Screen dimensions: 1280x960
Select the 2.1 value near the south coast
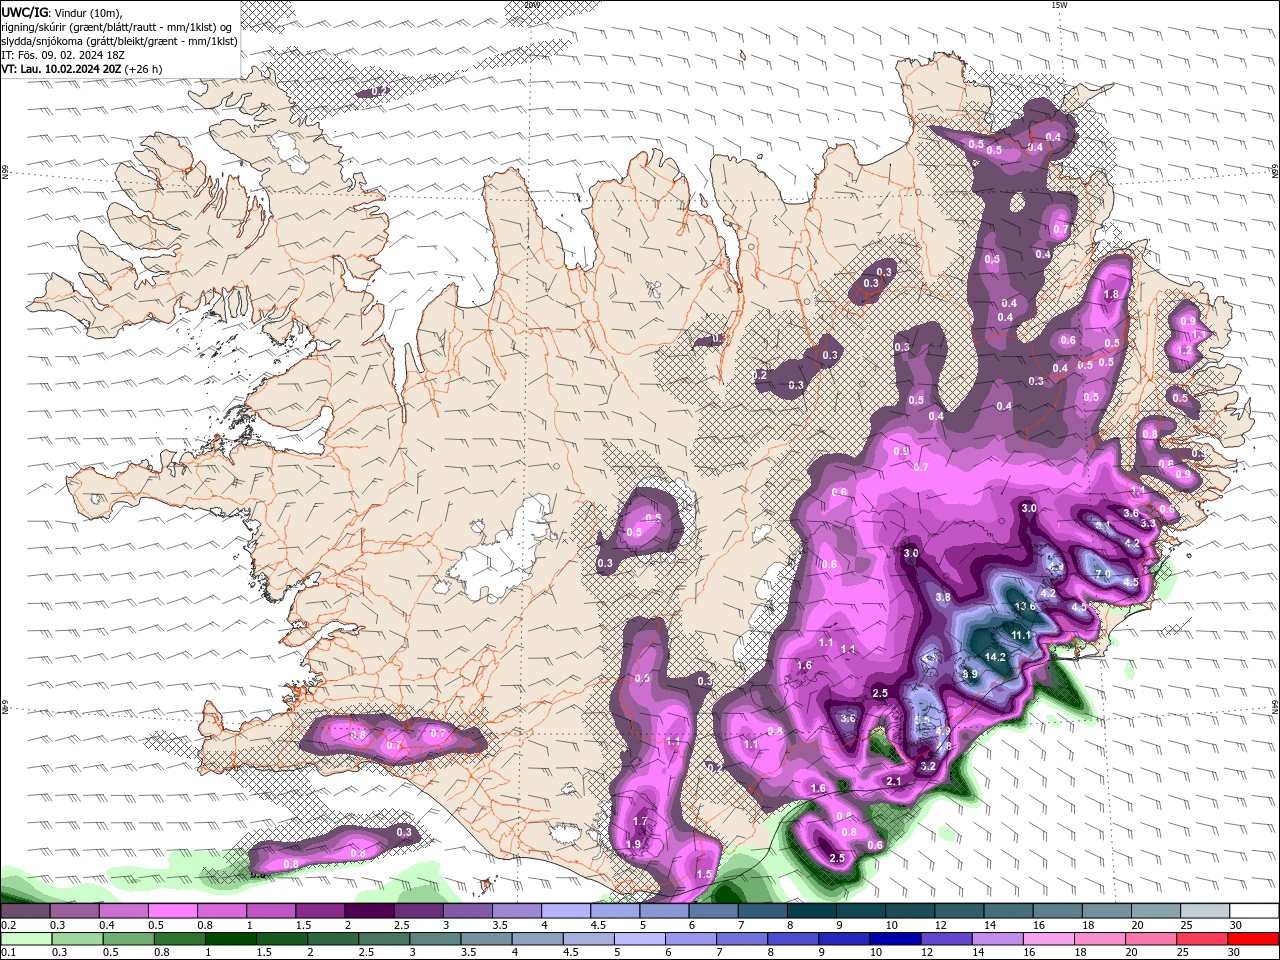[x=894, y=781]
